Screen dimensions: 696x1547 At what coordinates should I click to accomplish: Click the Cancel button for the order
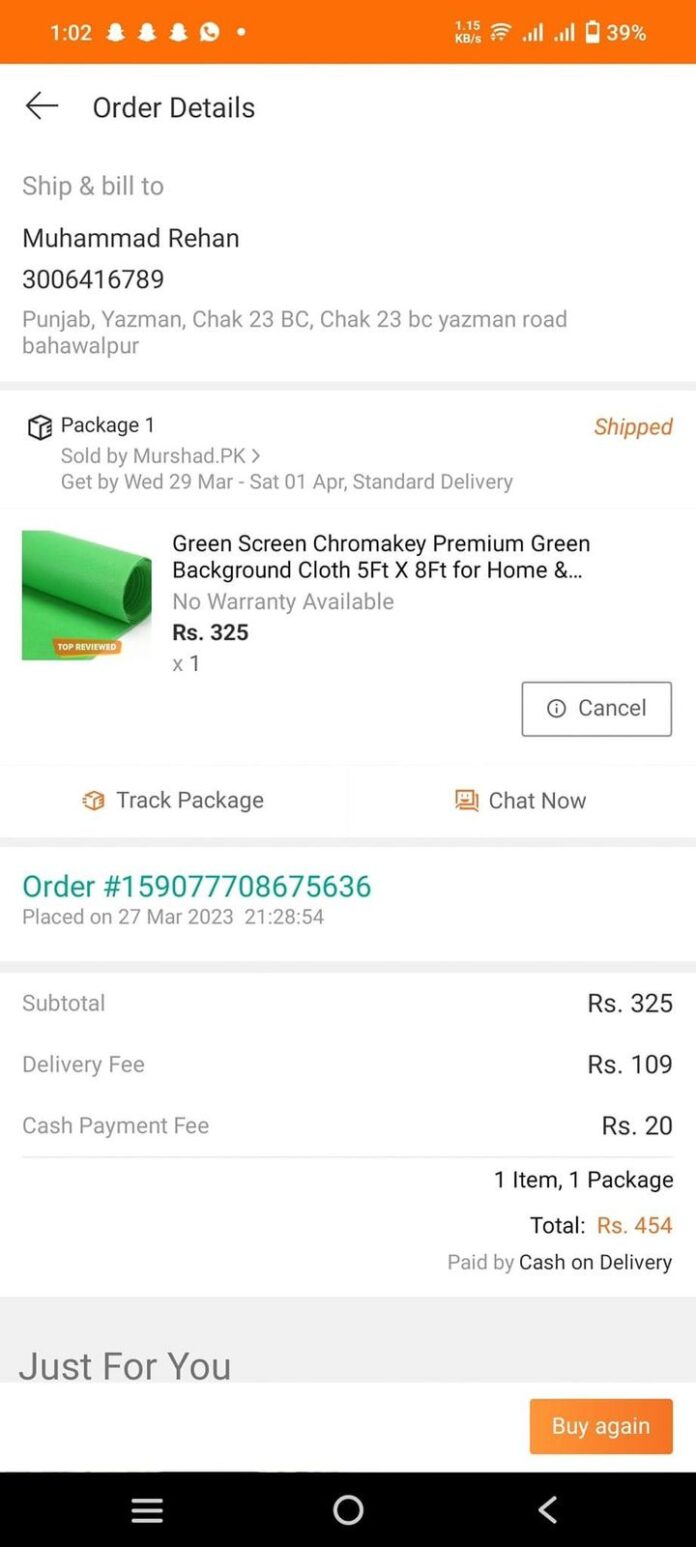pyautogui.click(x=596, y=708)
